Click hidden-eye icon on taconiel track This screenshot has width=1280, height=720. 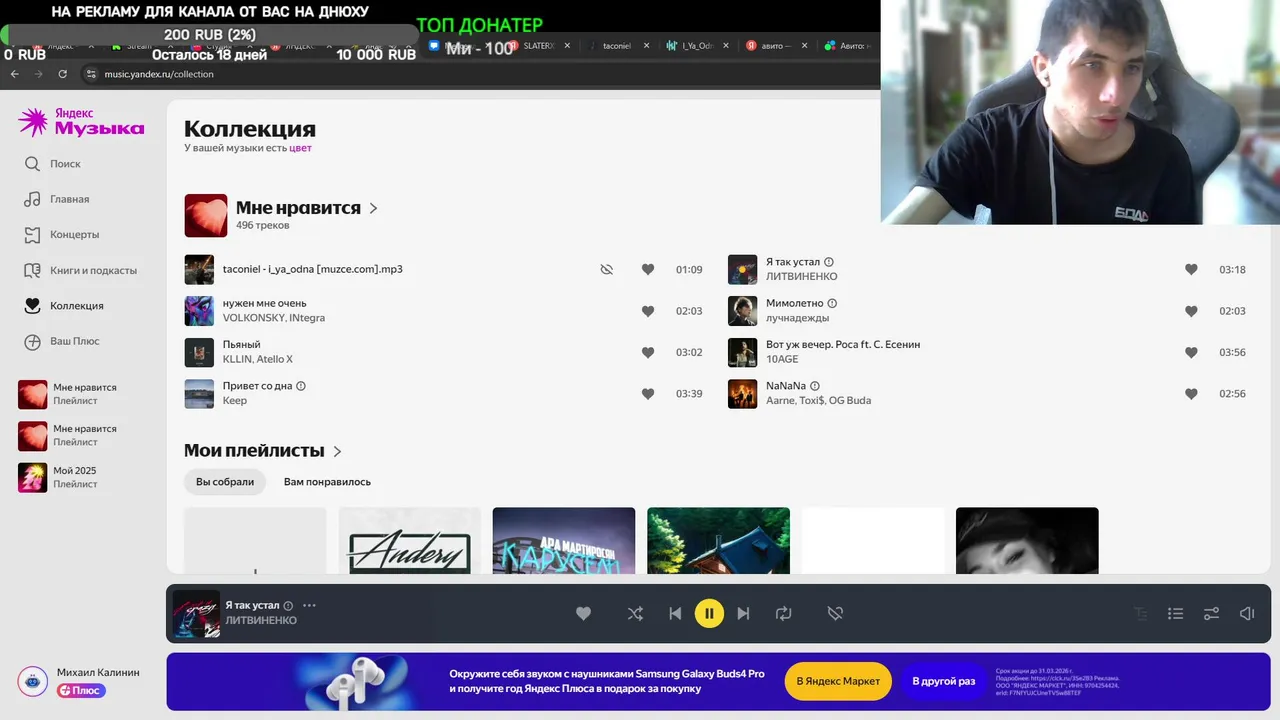click(606, 270)
